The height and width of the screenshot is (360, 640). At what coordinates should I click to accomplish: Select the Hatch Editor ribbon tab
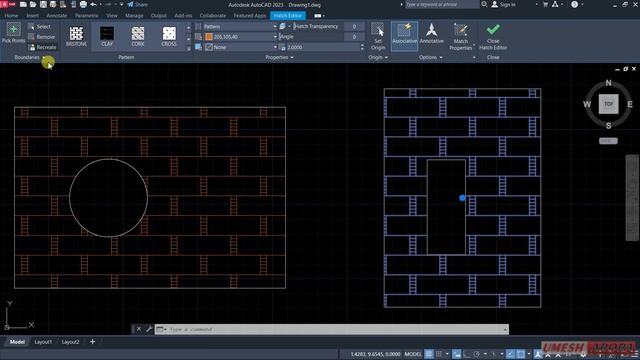[288, 16]
